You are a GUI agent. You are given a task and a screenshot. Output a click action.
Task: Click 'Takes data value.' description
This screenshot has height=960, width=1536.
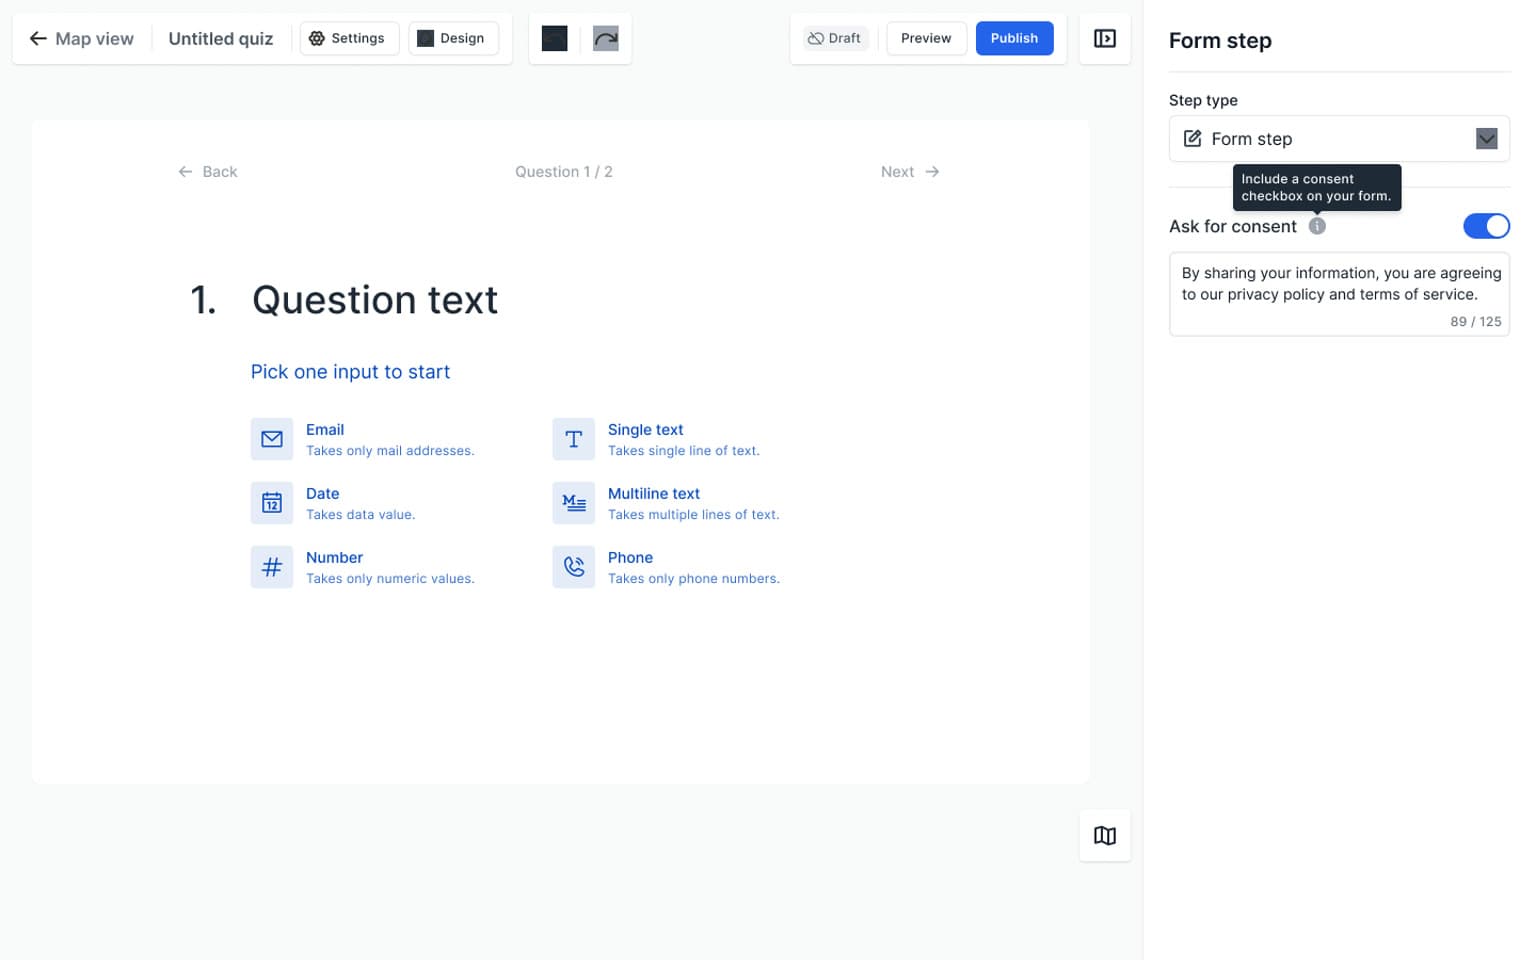(360, 515)
